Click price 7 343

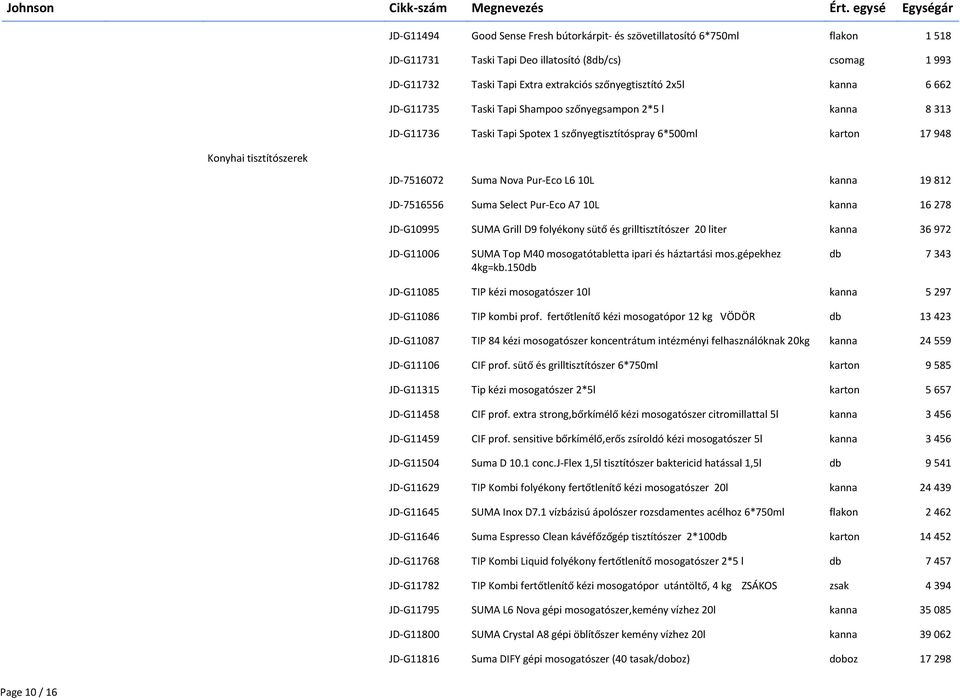tap(938, 254)
